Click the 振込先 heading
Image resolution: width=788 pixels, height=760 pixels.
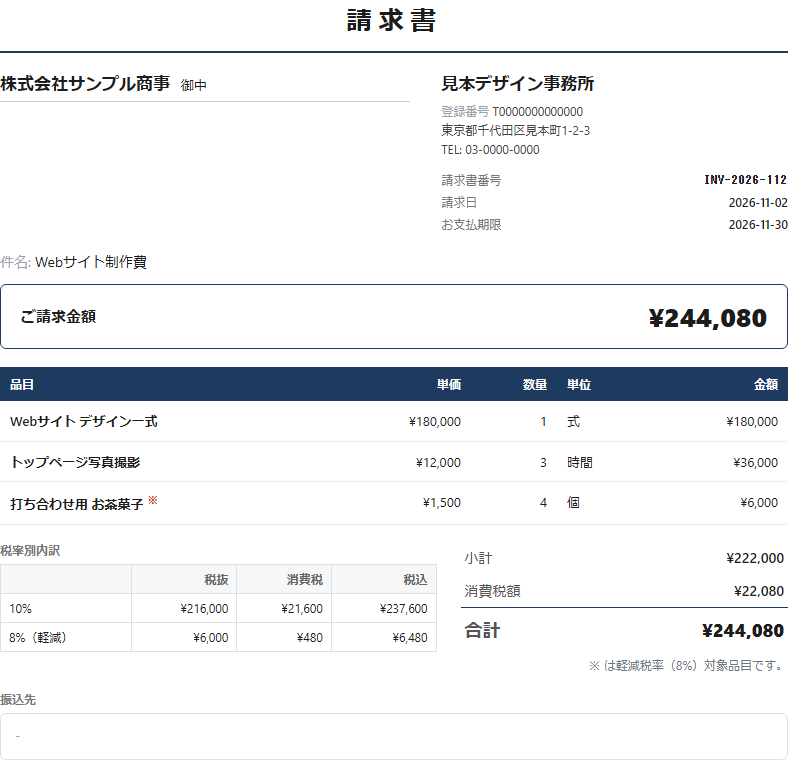[x=18, y=700]
